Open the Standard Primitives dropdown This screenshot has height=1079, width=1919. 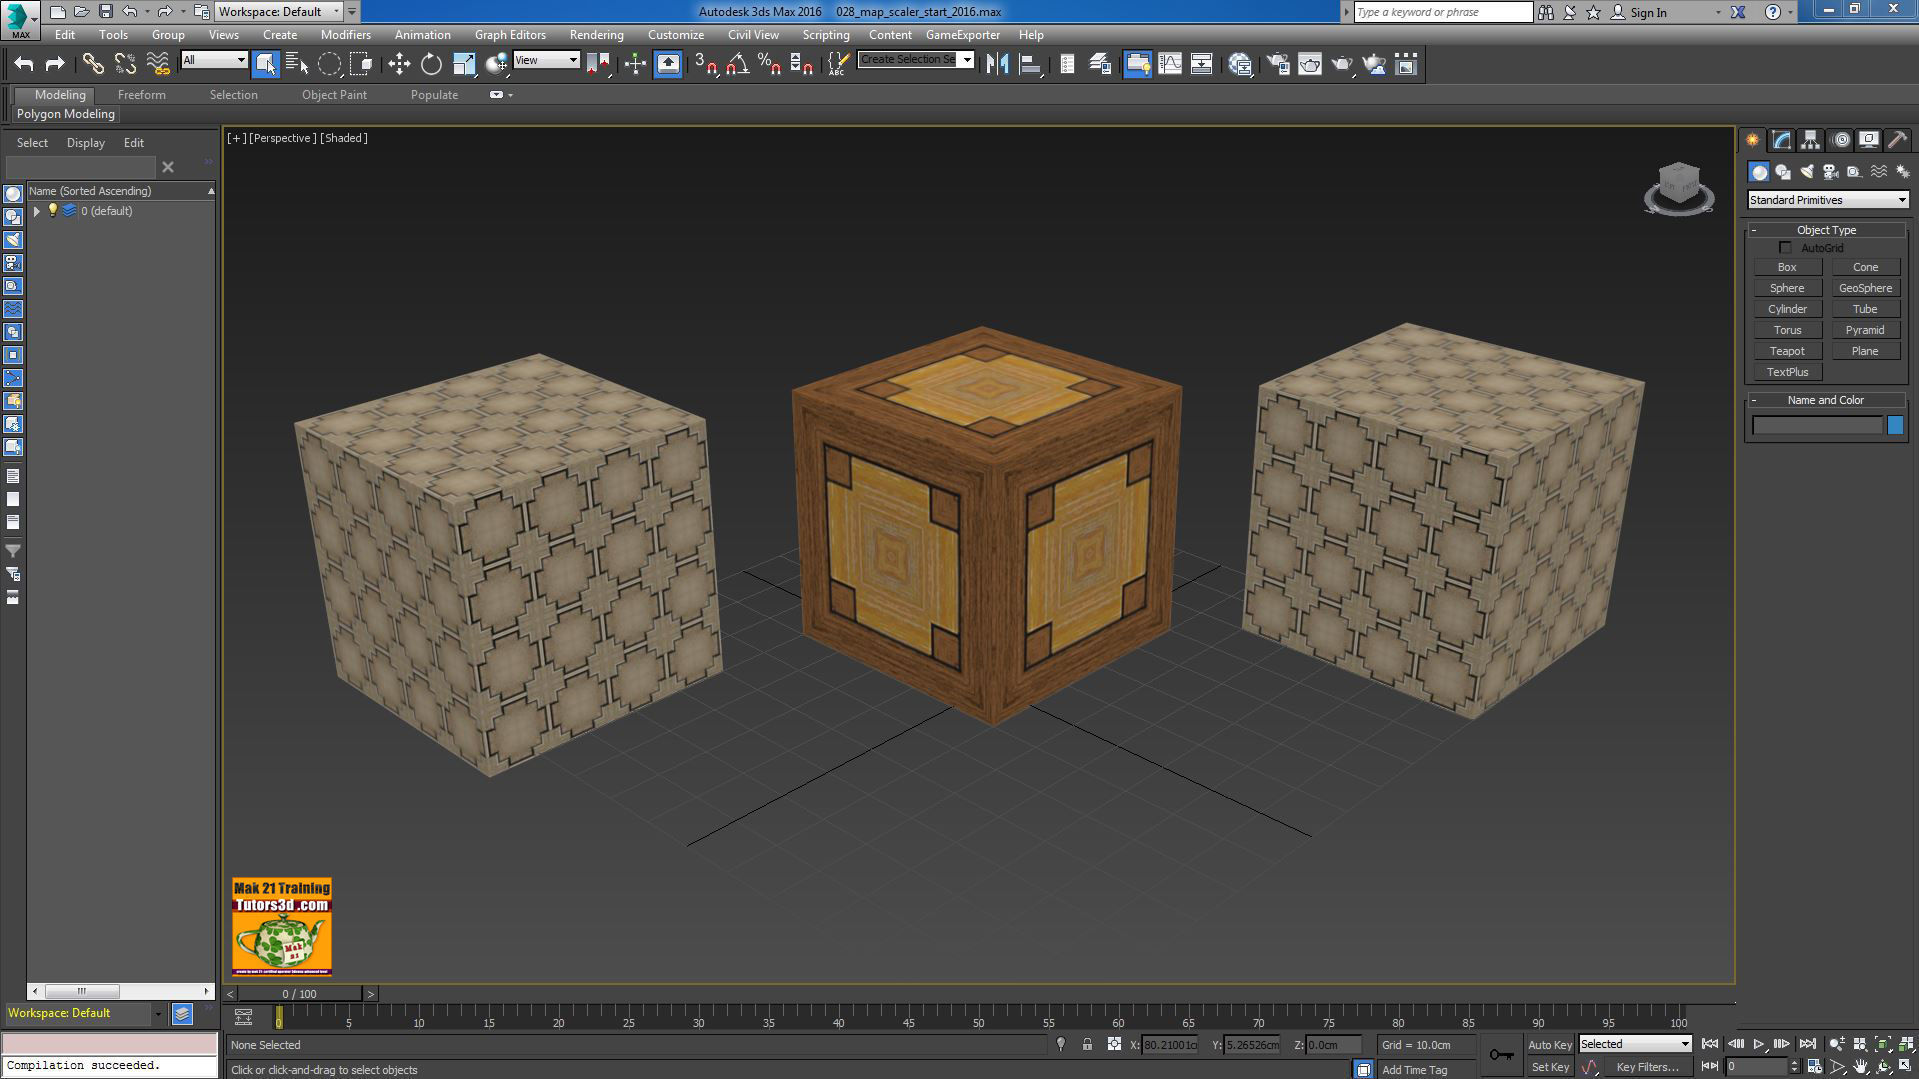pos(1827,200)
